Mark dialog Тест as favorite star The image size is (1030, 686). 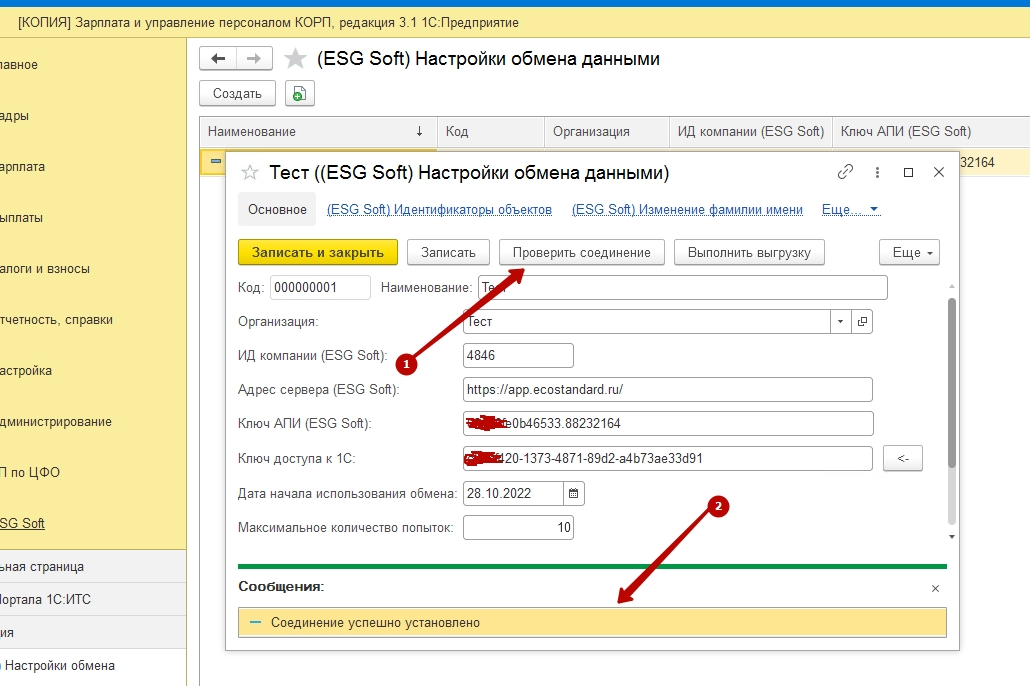click(250, 173)
